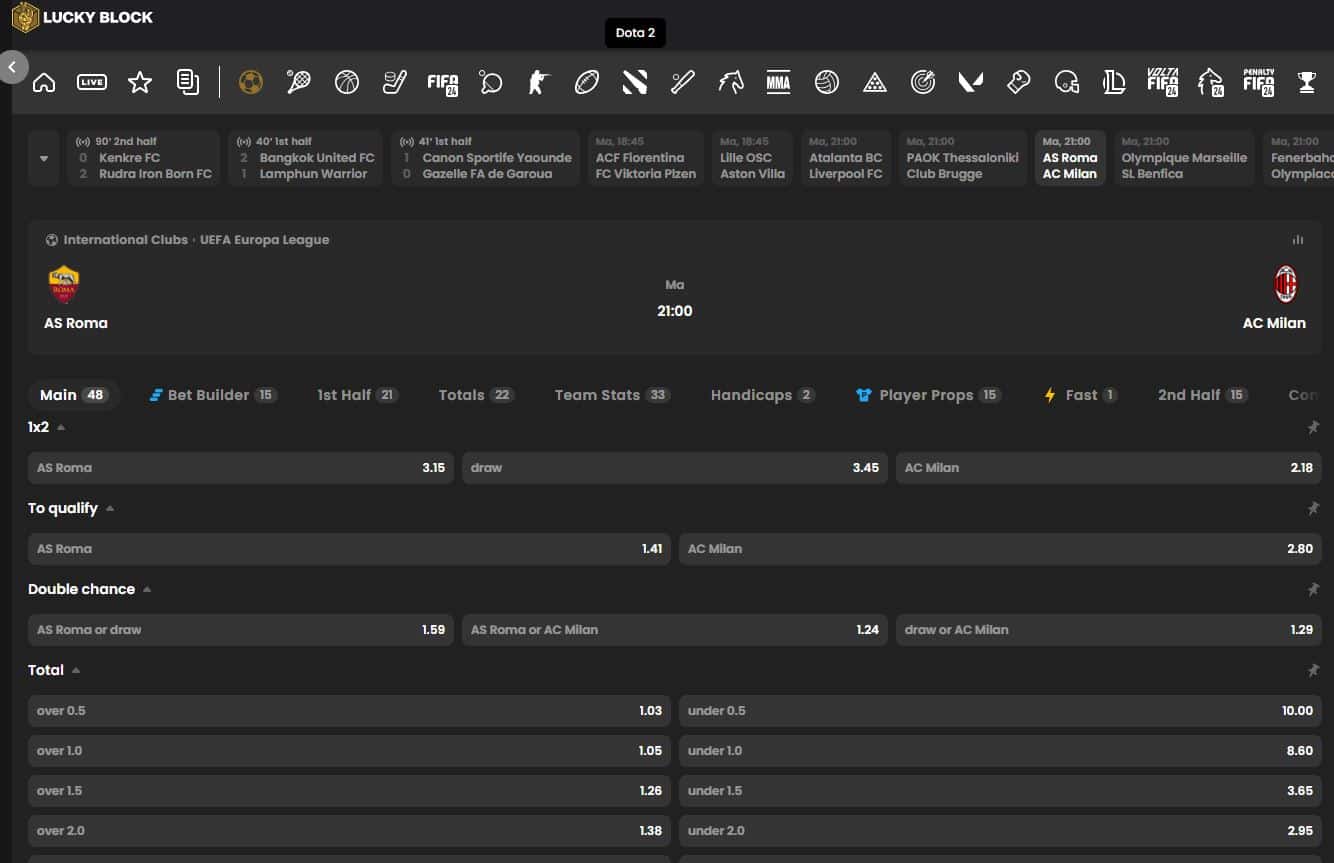Select the Dota 2 icon
Viewport: 1334px width, 863px height.
(635, 82)
